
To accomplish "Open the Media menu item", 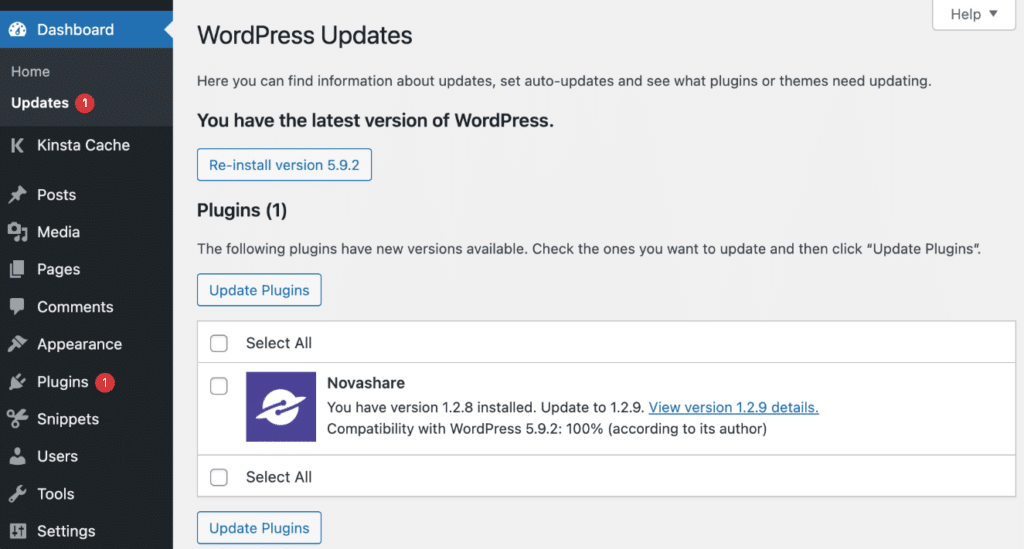I will [x=86, y=232].
